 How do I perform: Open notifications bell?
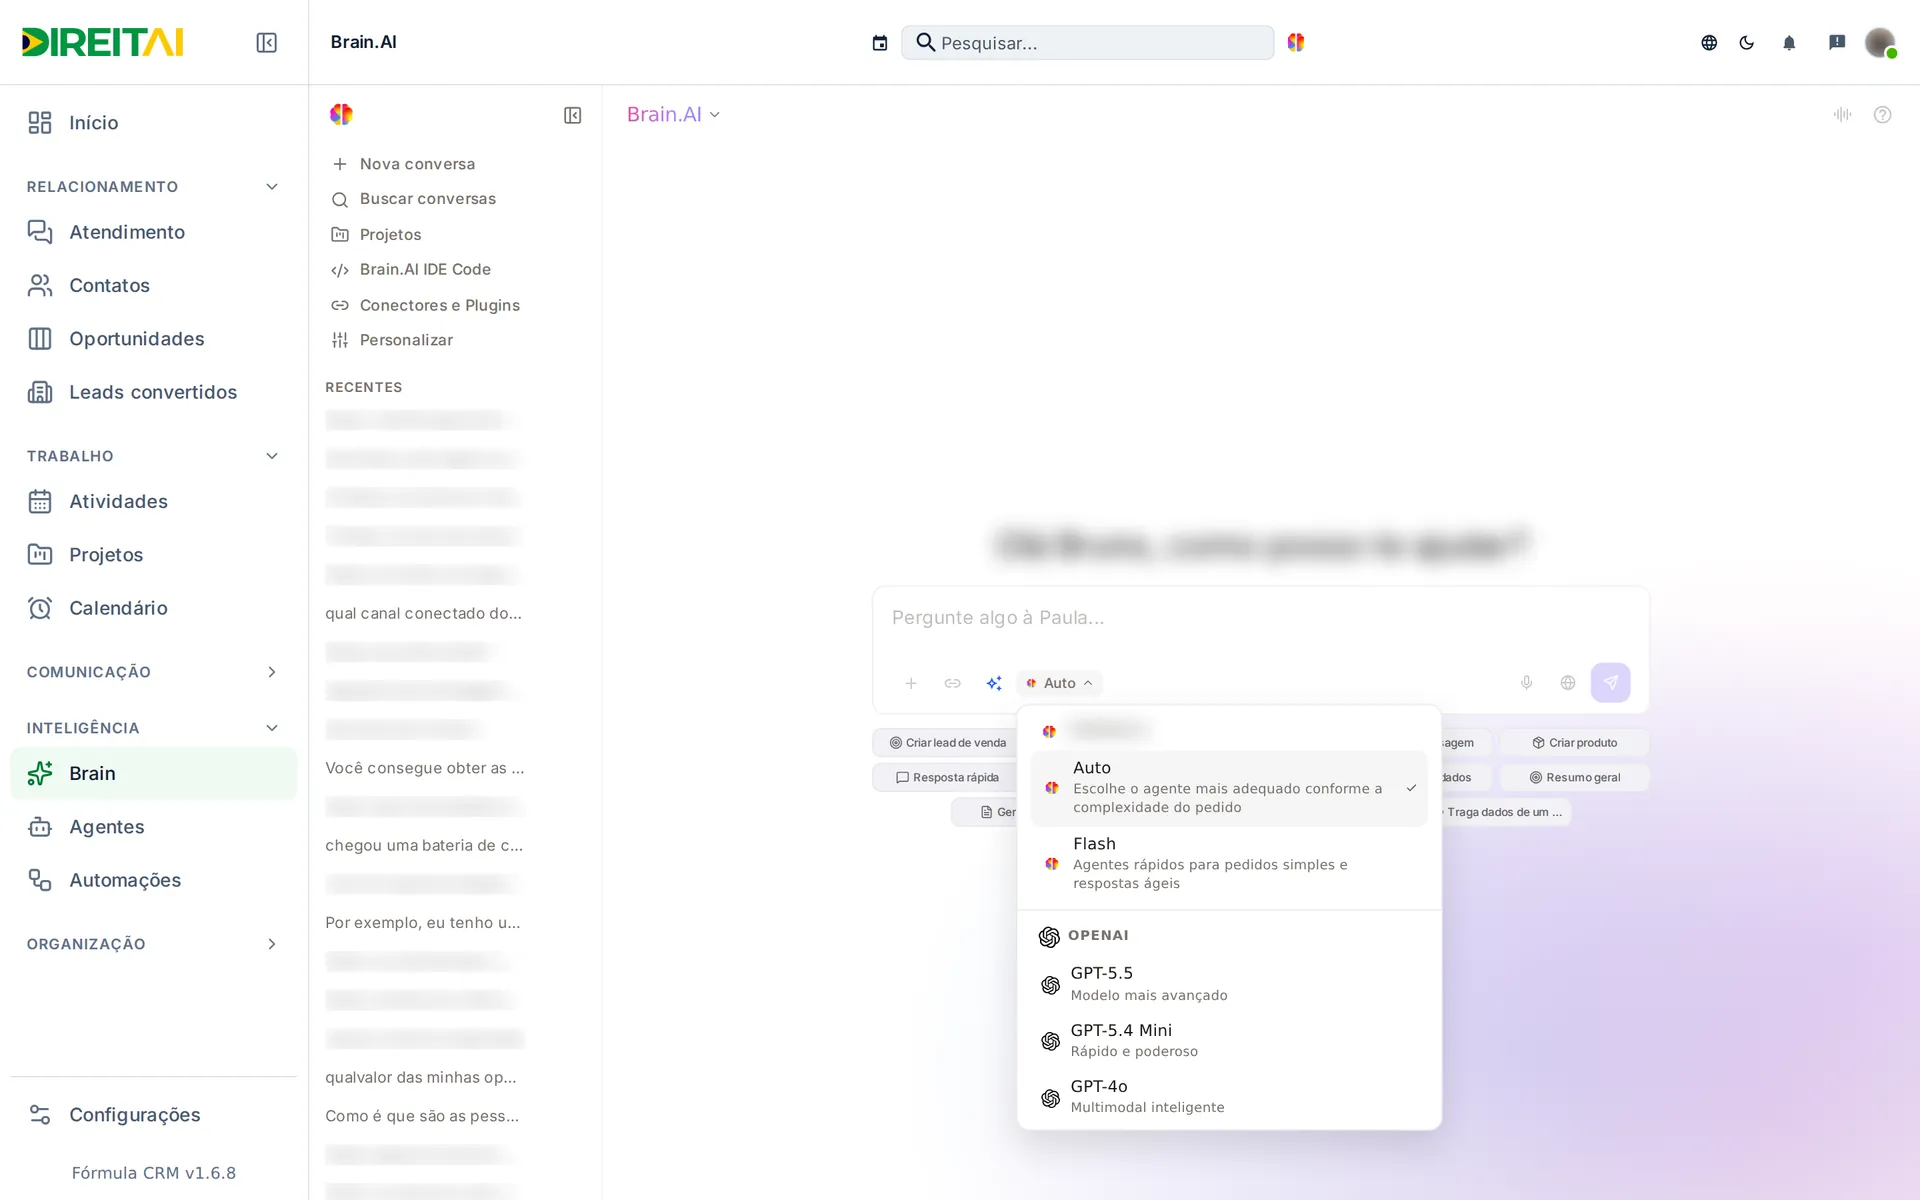coord(1789,42)
